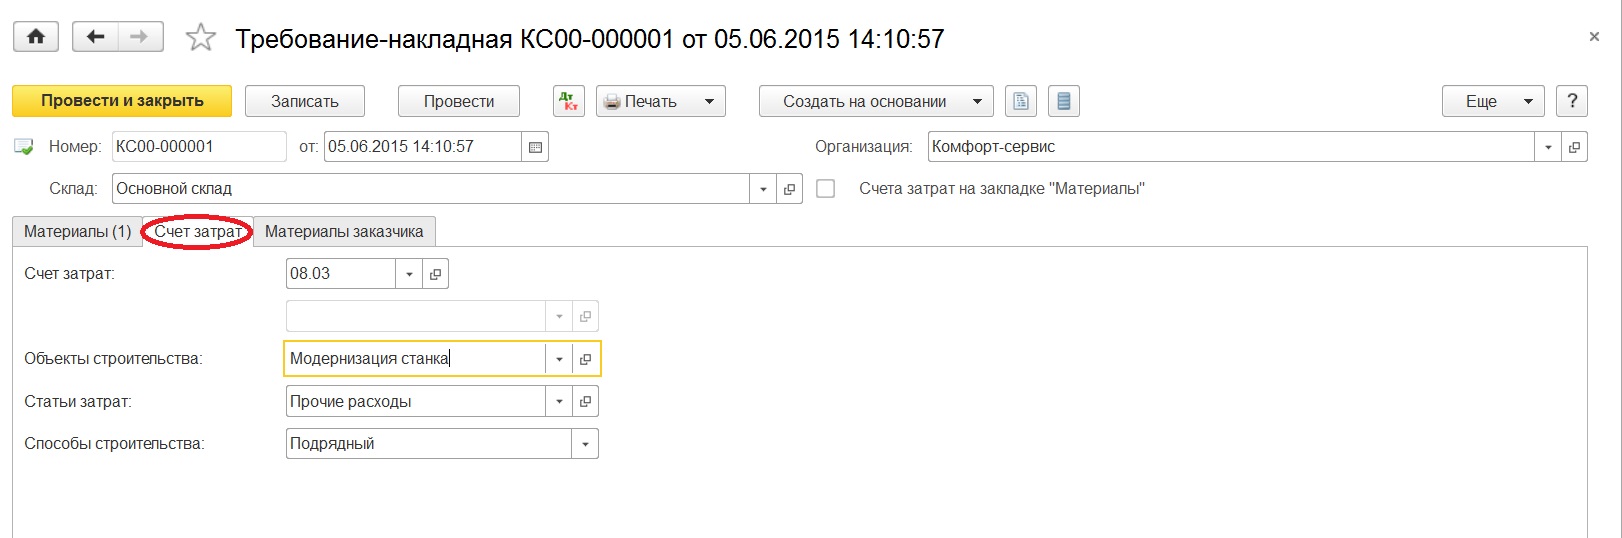Toggle Счета затрат на закладке Материалы checkbox
The height and width of the screenshot is (538, 1622).
point(825,189)
